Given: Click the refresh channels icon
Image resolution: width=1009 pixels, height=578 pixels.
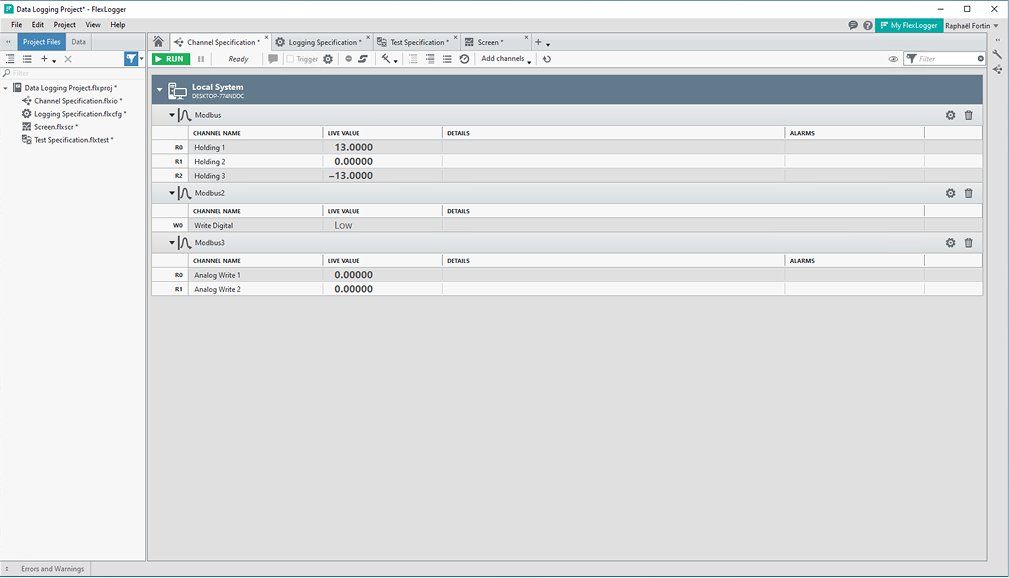Looking at the screenshot, I should (546, 58).
